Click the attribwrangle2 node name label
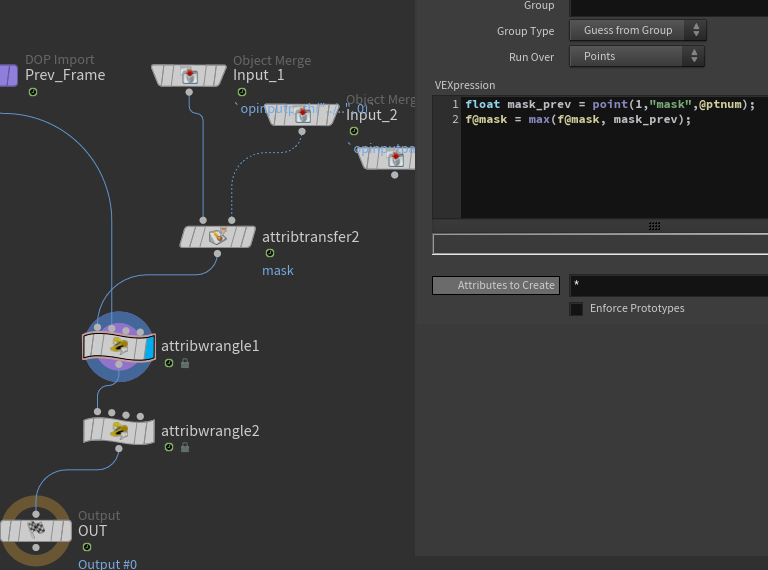This screenshot has width=768, height=570. tap(210, 431)
